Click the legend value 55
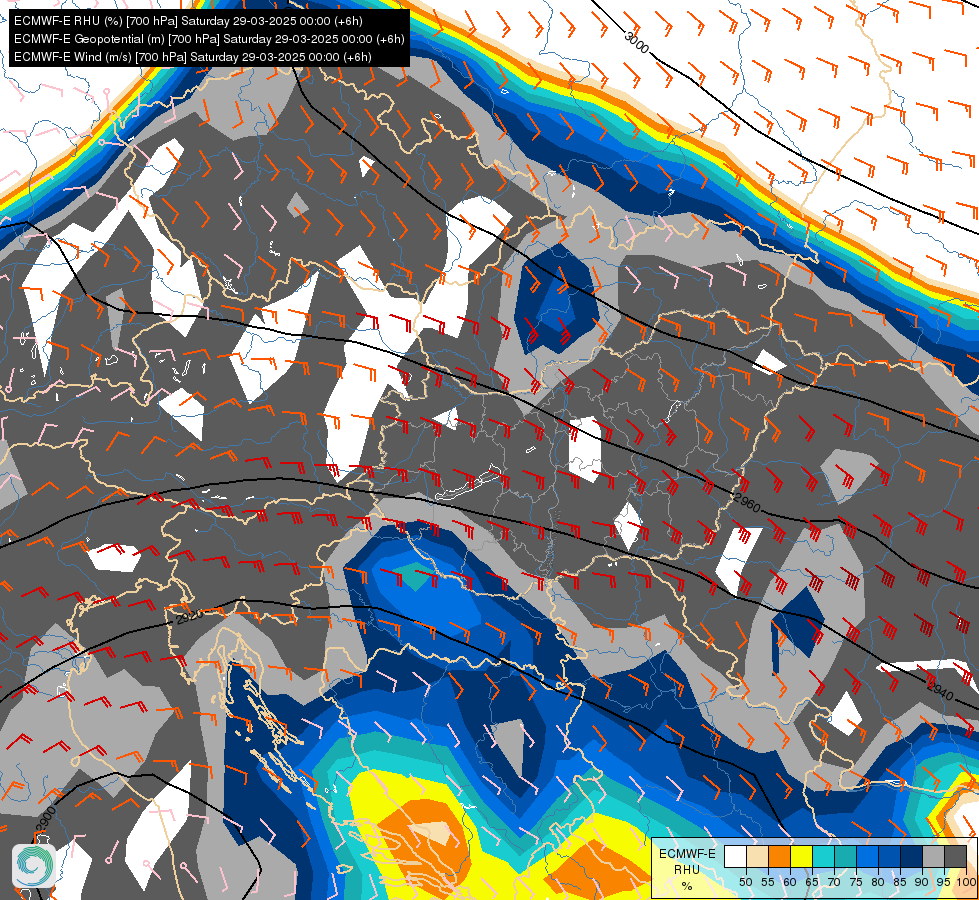Screen dimensions: 979x900 pos(767,883)
